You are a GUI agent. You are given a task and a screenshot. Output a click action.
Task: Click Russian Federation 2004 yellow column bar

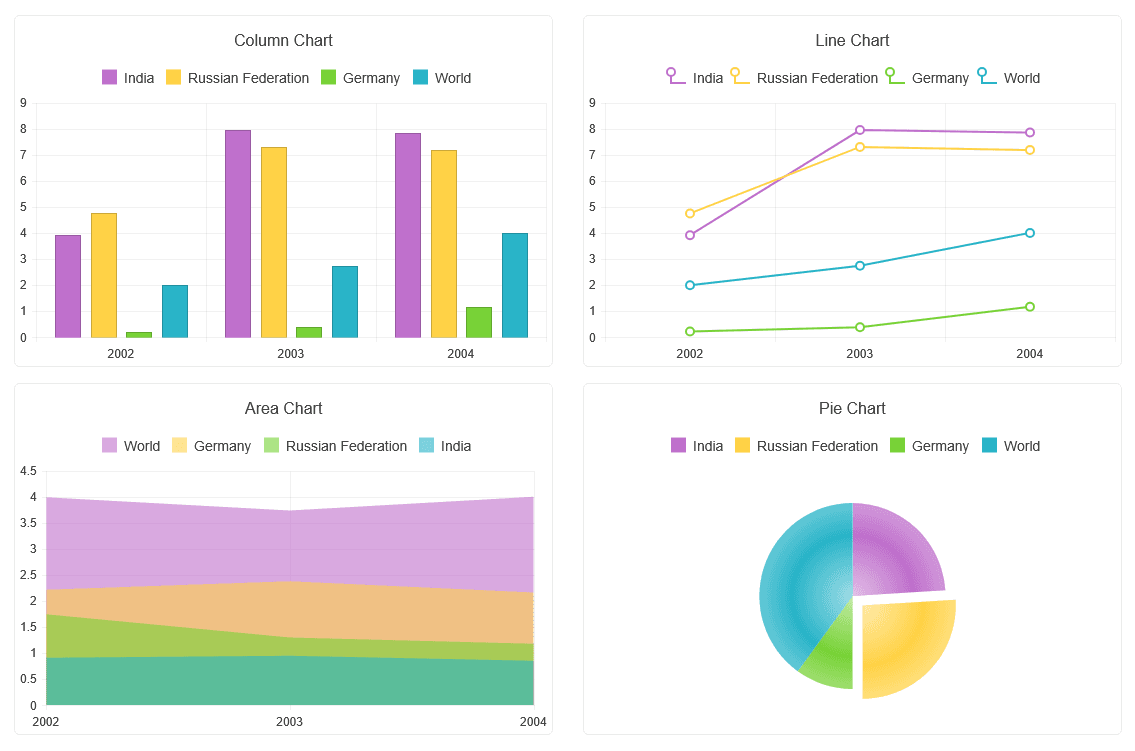(444, 244)
